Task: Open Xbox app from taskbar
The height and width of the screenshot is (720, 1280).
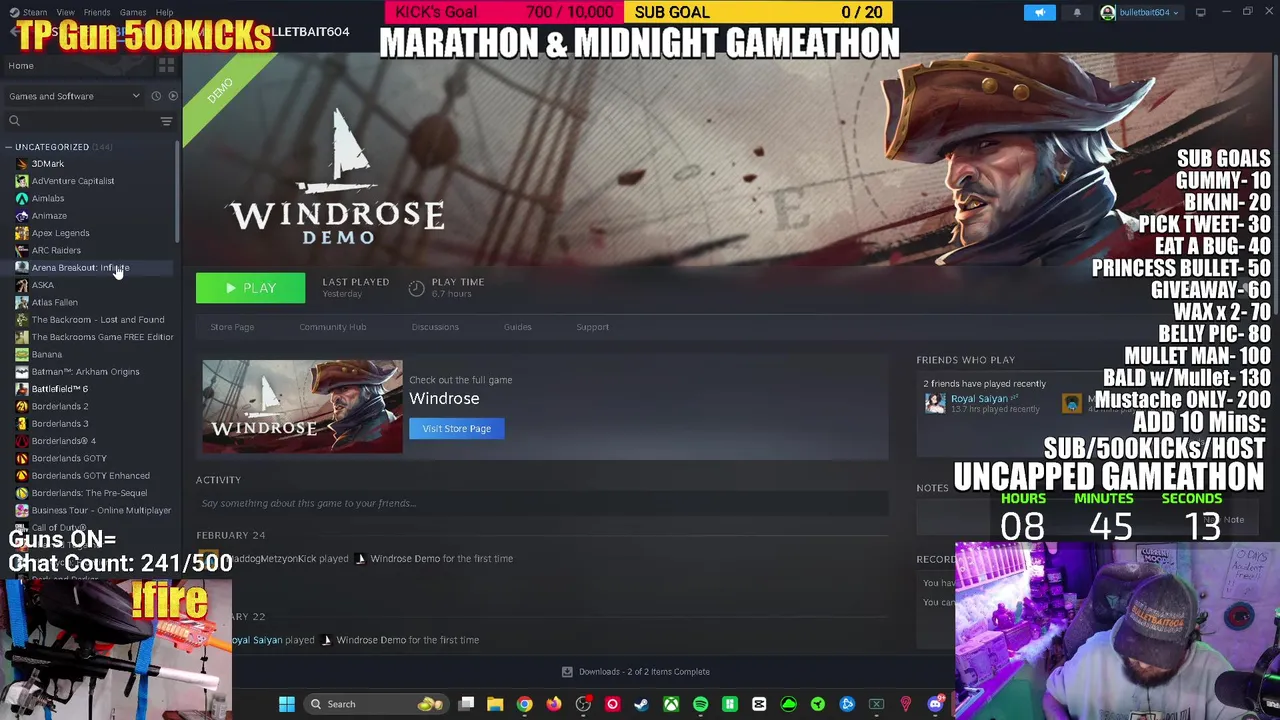Action: pos(671,704)
